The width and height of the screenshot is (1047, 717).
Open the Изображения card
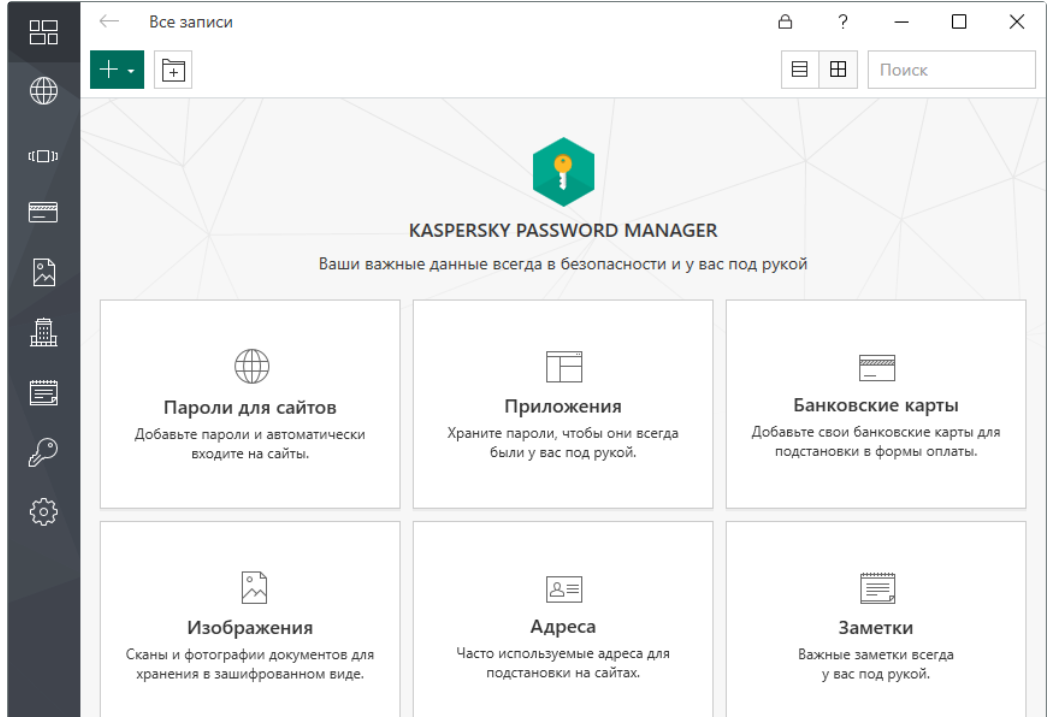[x=250, y=620]
